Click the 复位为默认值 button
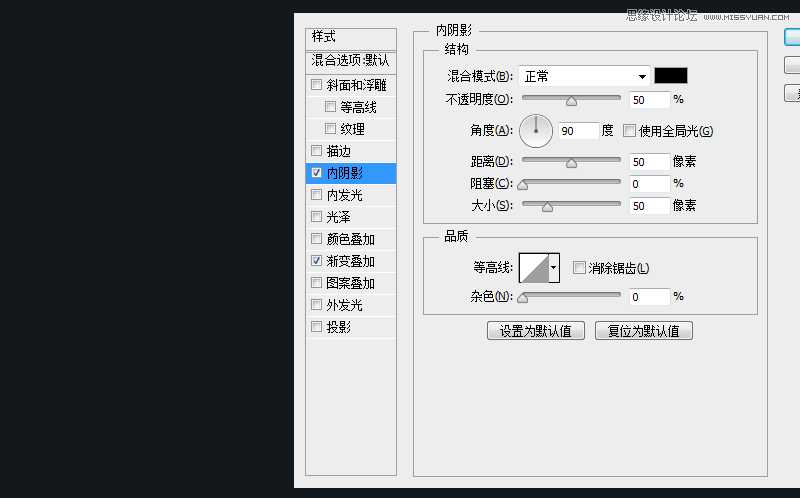 coord(643,331)
